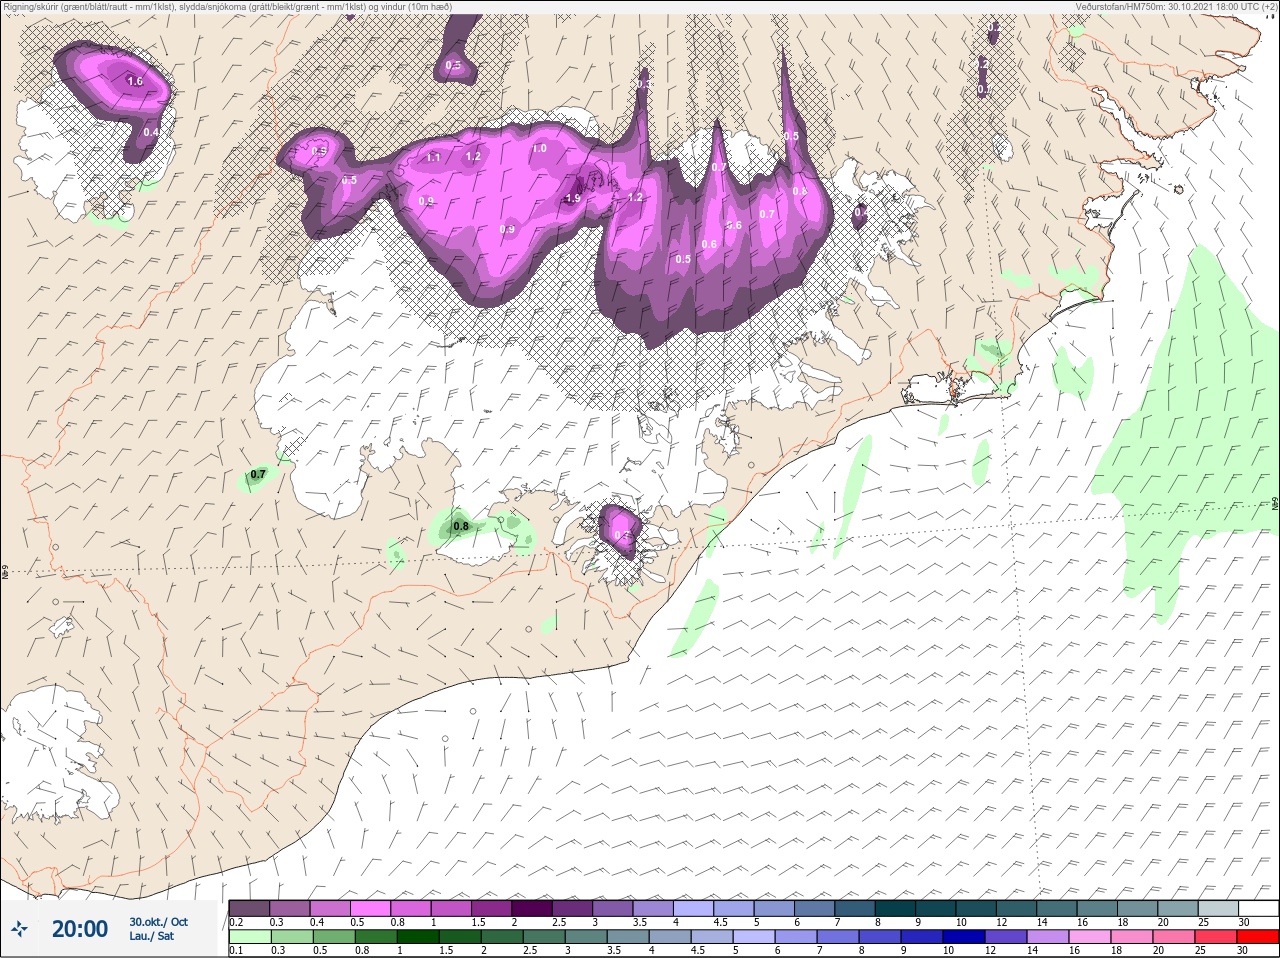Viewport: 1280px width, 958px height.
Task: Click the 1.6 precipitation value on the map
Action: [x=136, y=81]
